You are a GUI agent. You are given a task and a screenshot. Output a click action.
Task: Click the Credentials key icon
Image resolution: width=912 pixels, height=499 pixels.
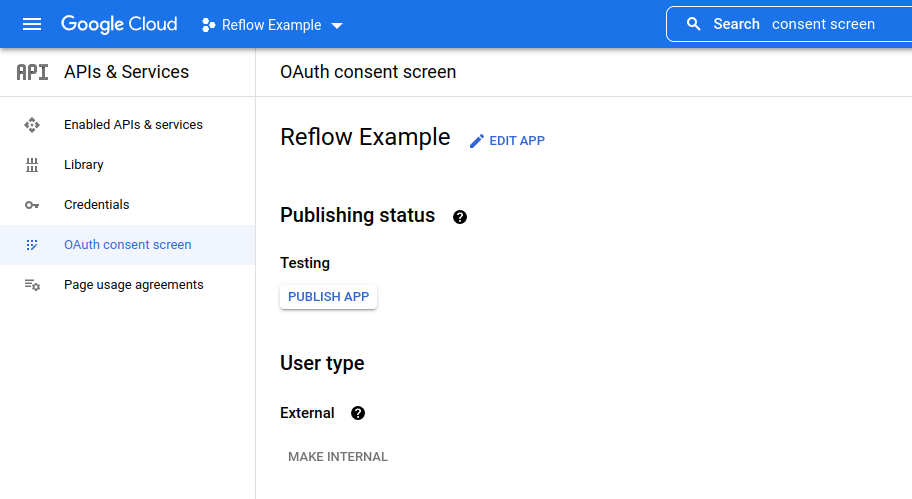[x=32, y=205]
